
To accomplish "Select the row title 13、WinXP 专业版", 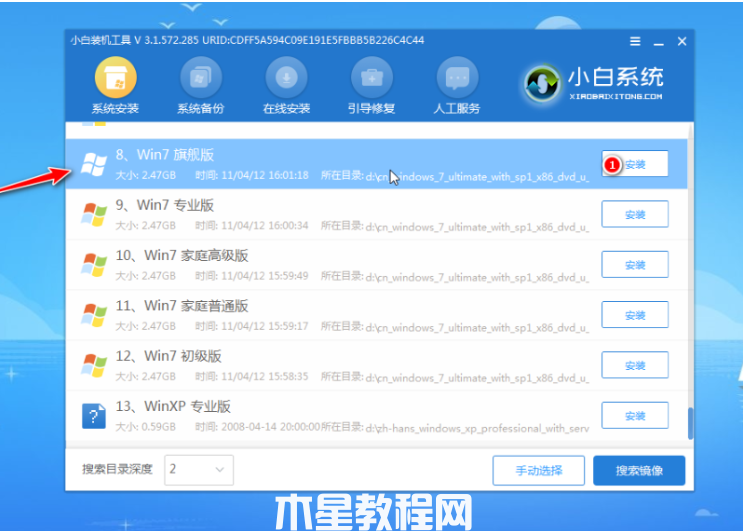I will [x=173, y=406].
